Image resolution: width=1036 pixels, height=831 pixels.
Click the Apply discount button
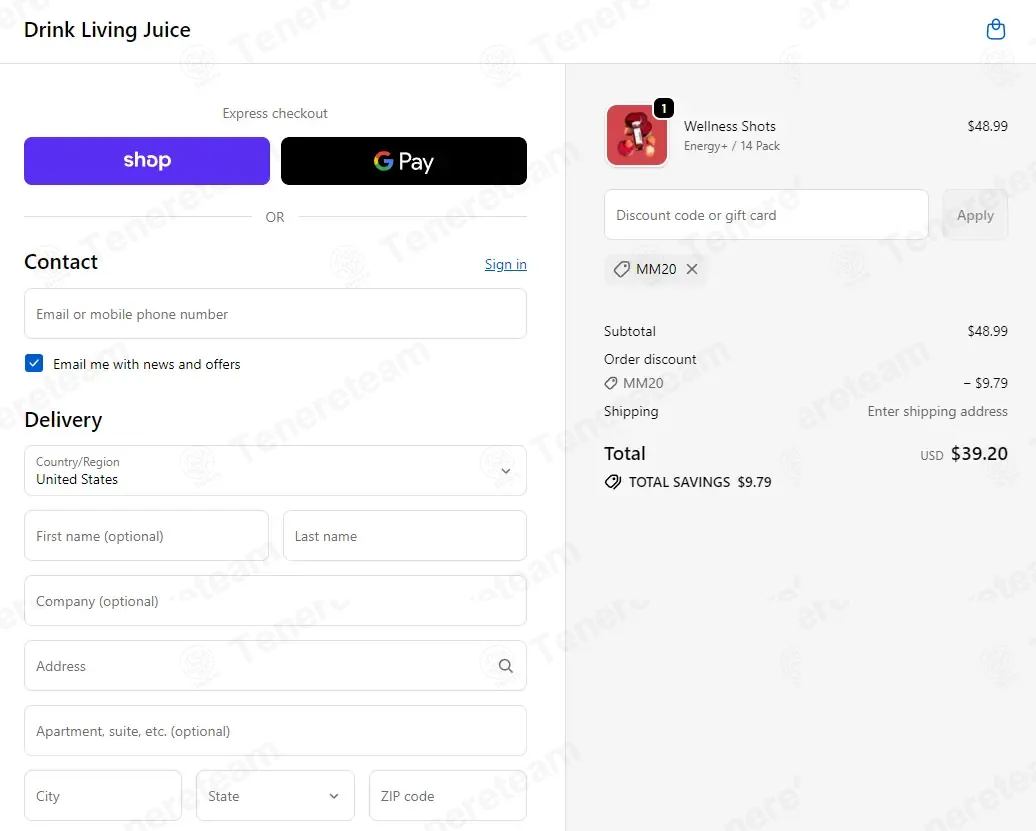(x=975, y=215)
